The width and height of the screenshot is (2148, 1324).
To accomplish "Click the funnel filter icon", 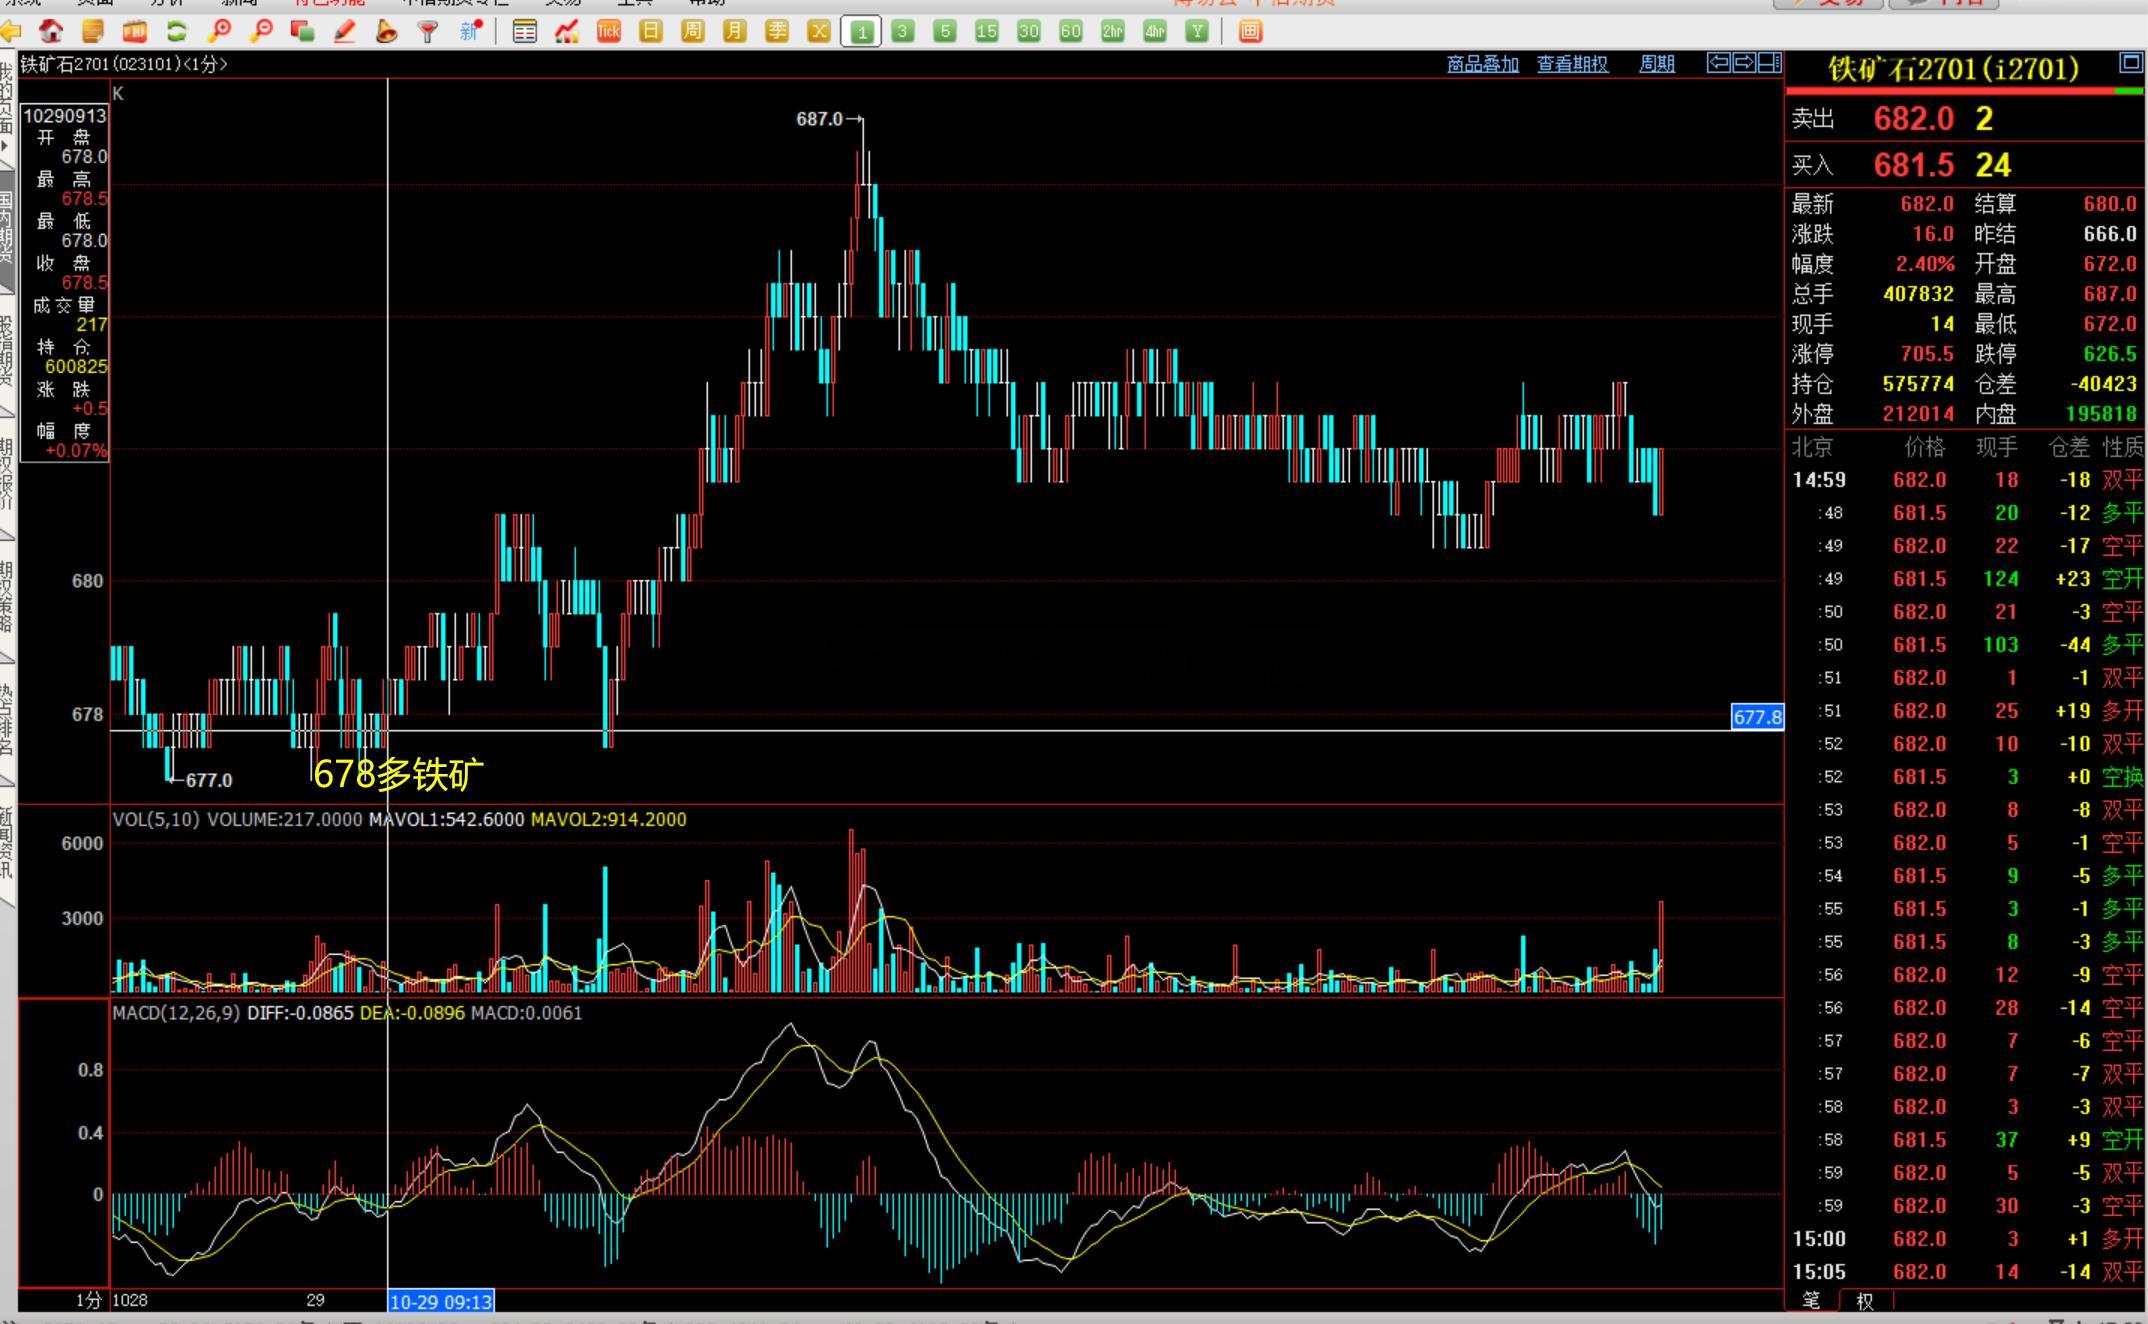I will (x=428, y=31).
